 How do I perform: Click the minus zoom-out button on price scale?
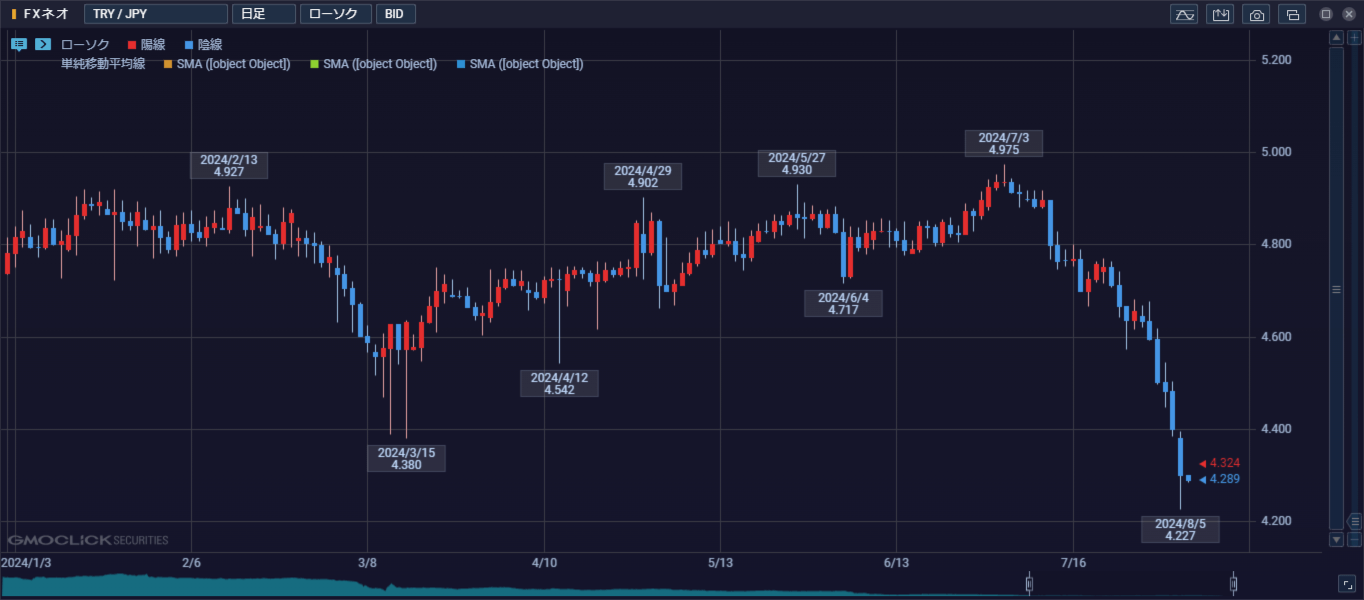tap(1354, 539)
